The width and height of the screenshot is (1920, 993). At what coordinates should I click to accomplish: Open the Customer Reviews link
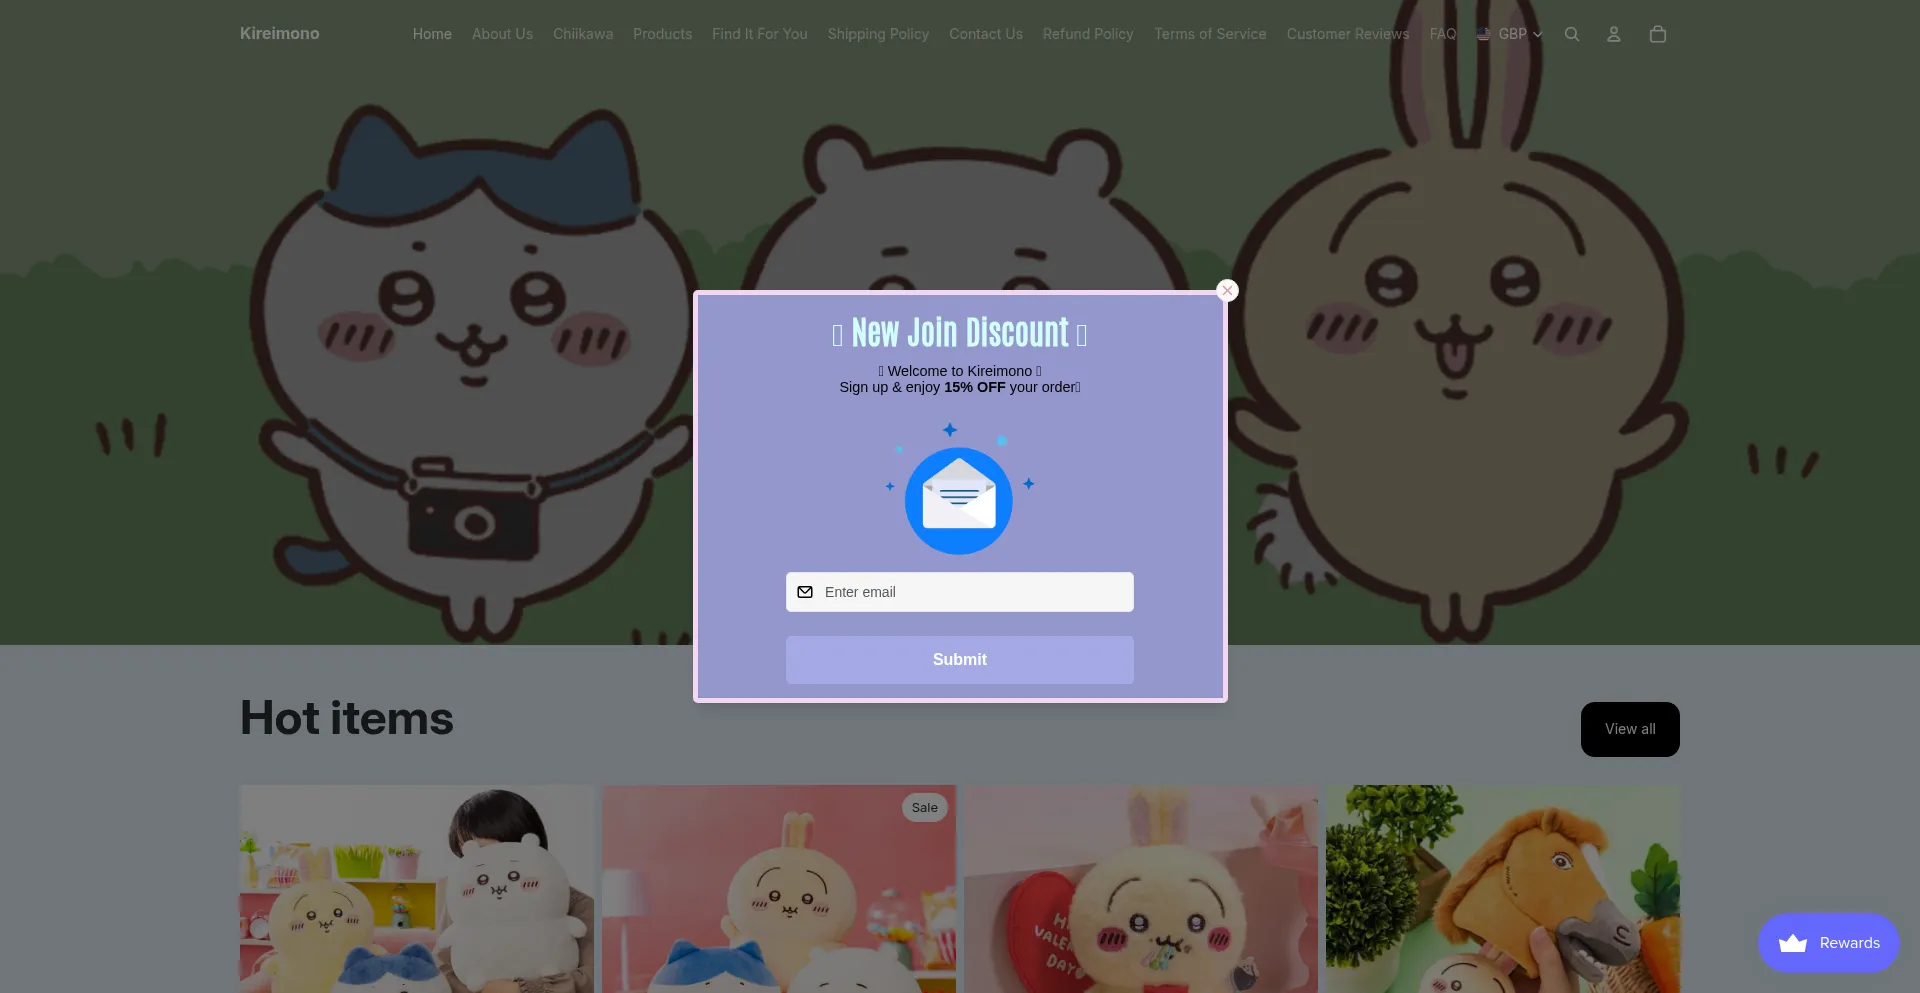click(1348, 34)
